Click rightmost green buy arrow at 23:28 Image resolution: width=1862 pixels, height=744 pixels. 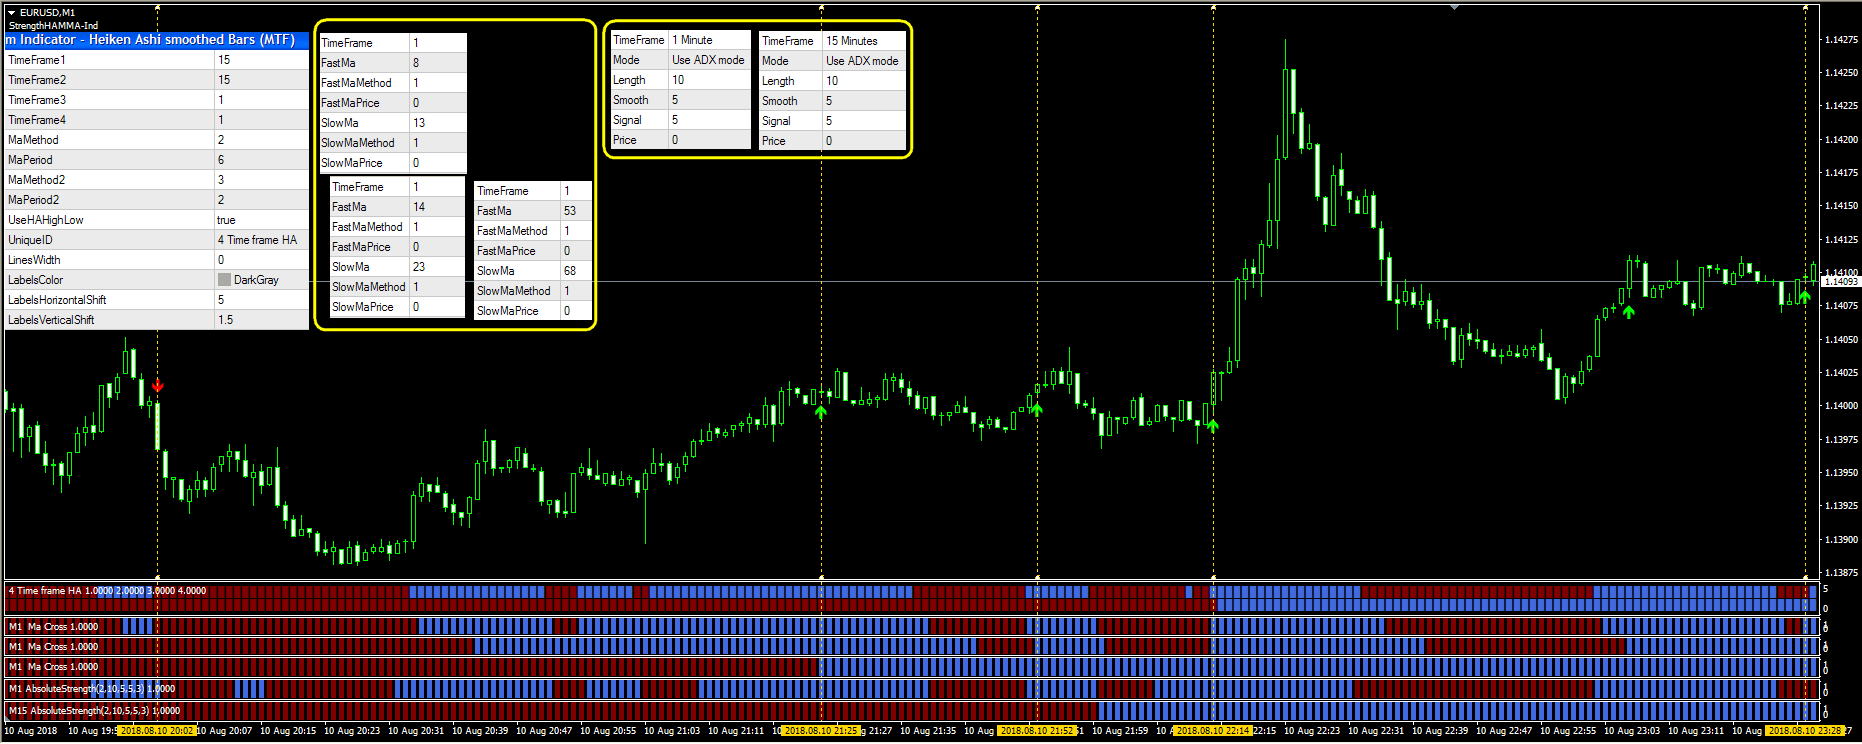1805,296
